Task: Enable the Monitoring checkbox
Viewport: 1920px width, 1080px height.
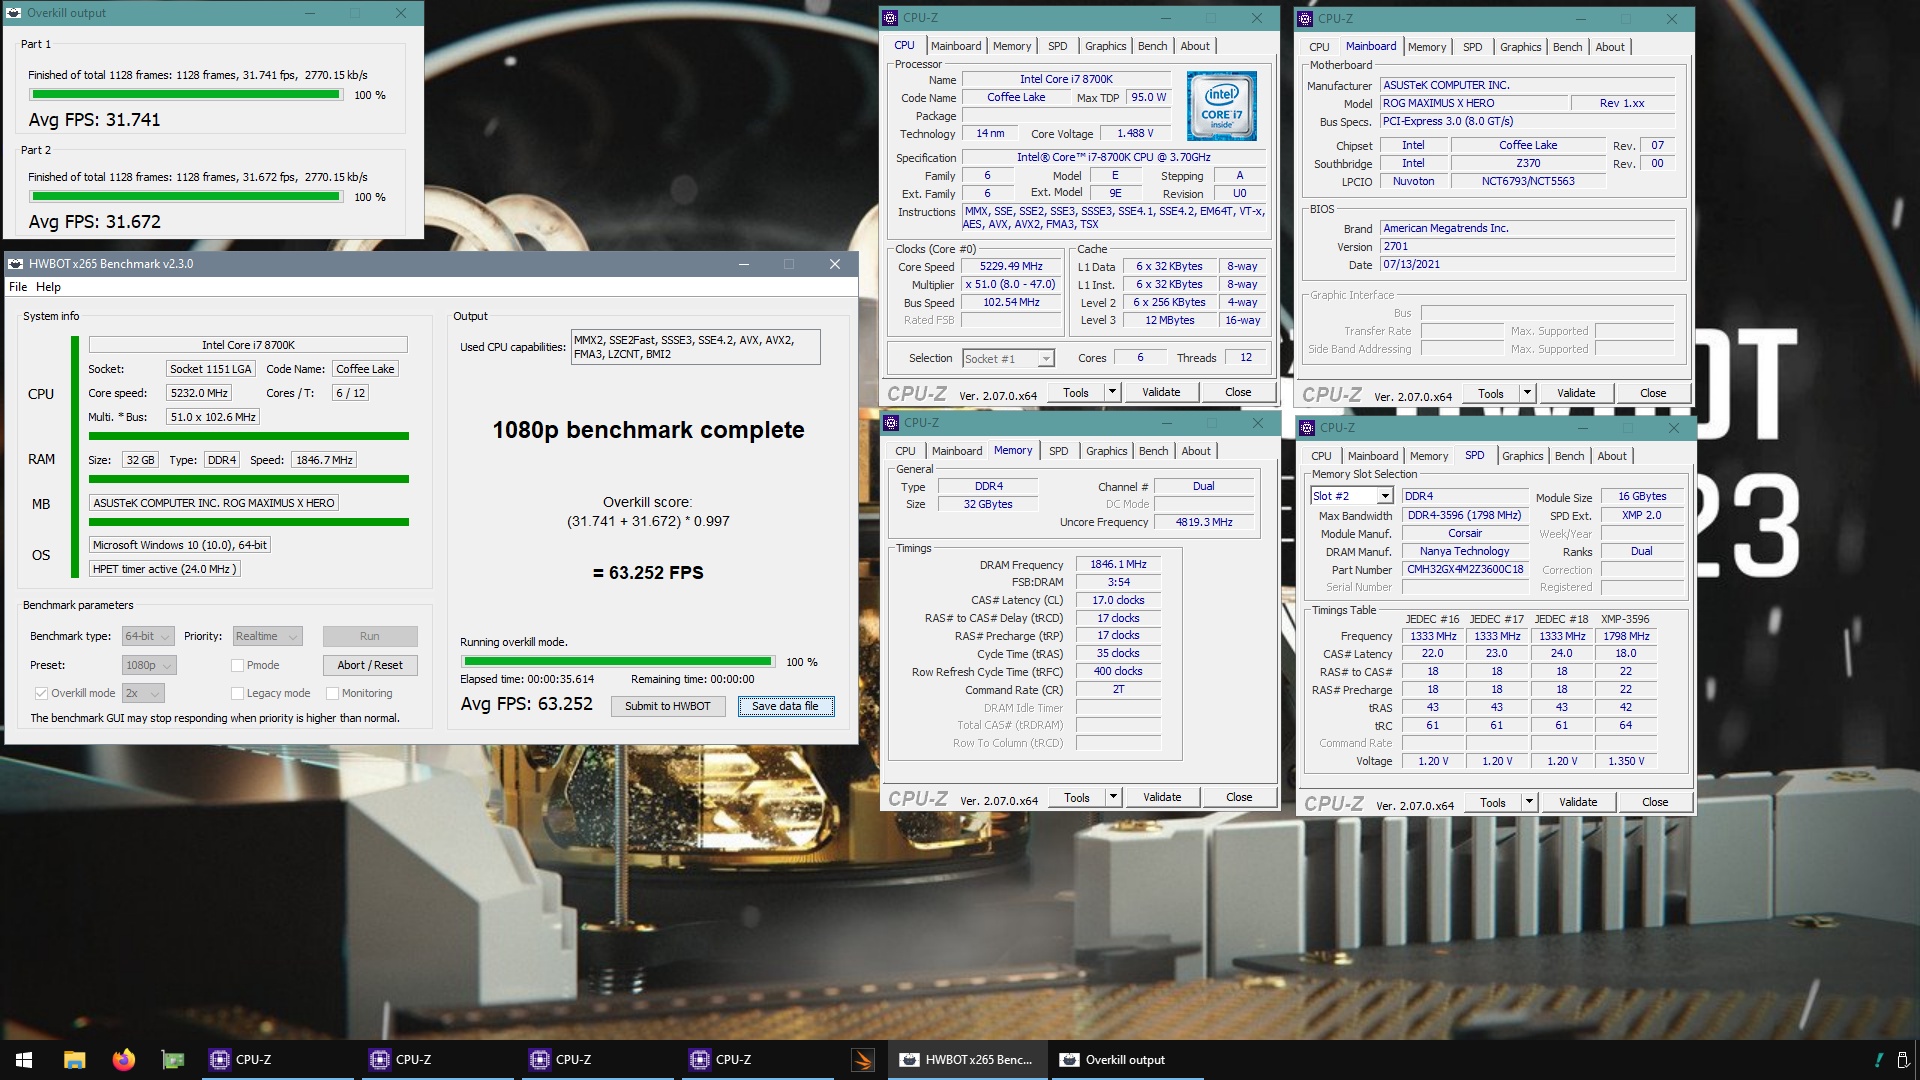Action: click(332, 693)
